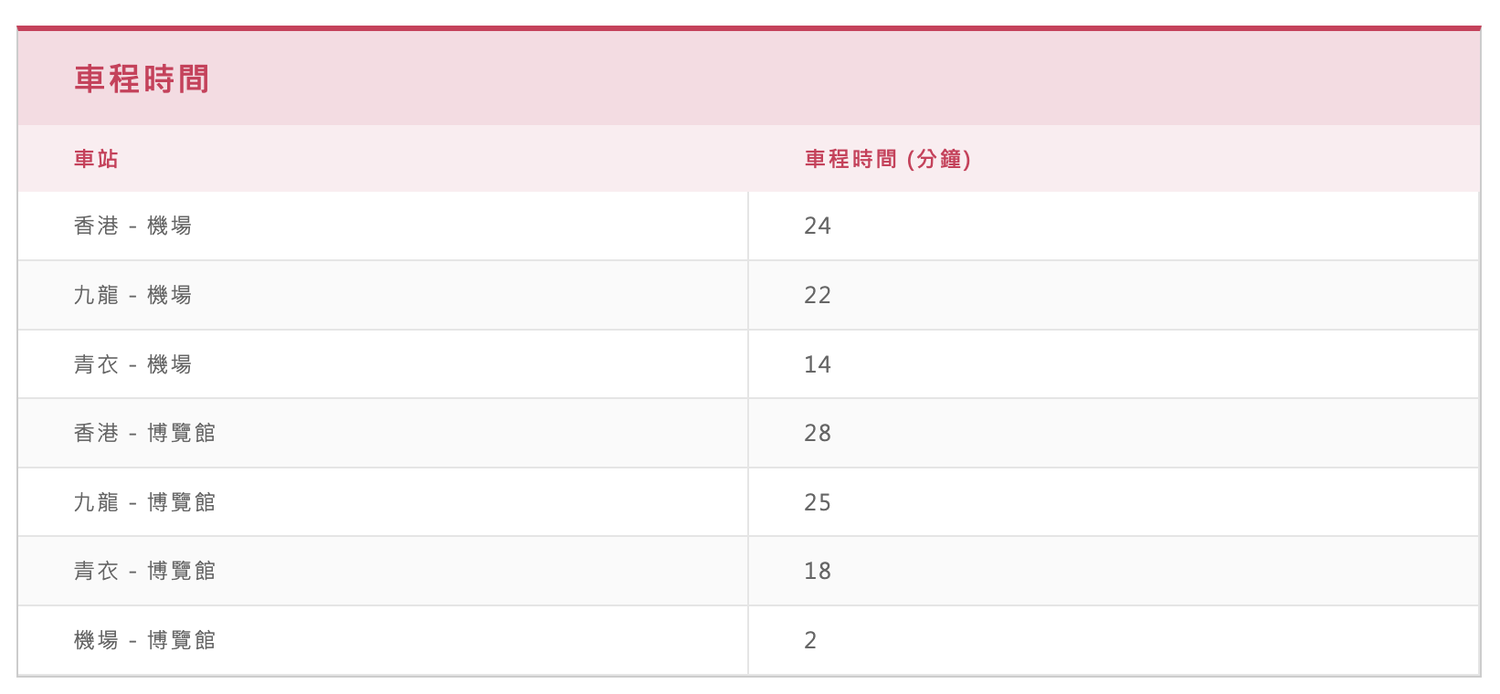This screenshot has height=694, width=1500.
Task: Click the red top border line
Action: coord(749,28)
